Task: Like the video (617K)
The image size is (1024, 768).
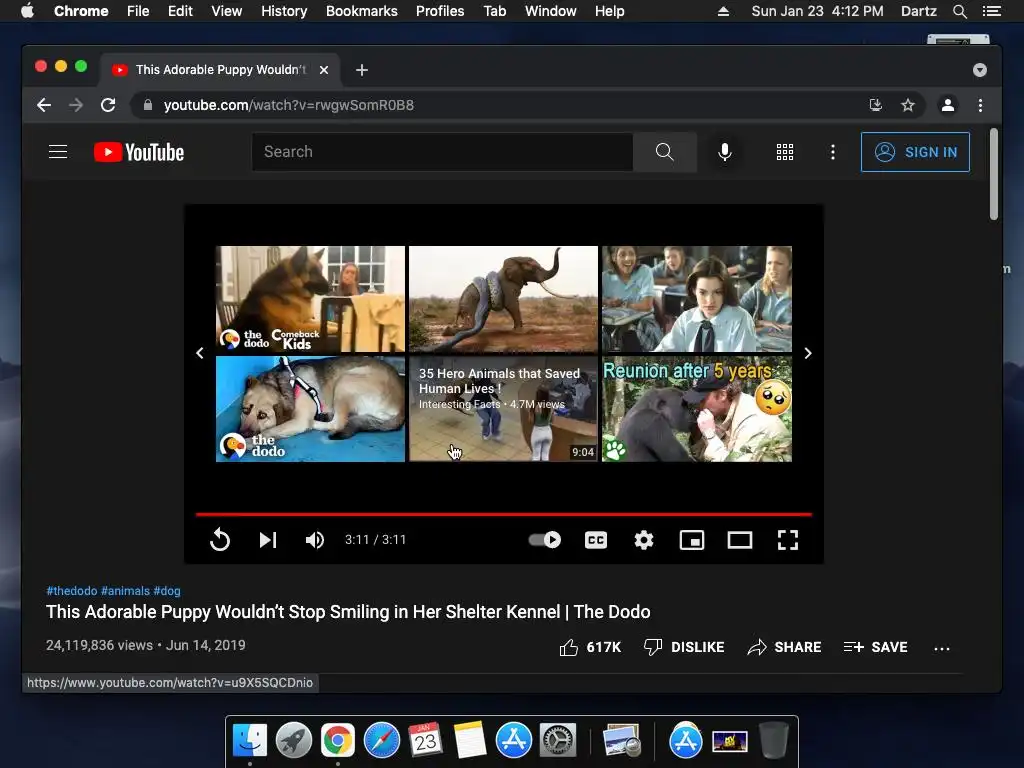Action: pyautogui.click(x=590, y=647)
